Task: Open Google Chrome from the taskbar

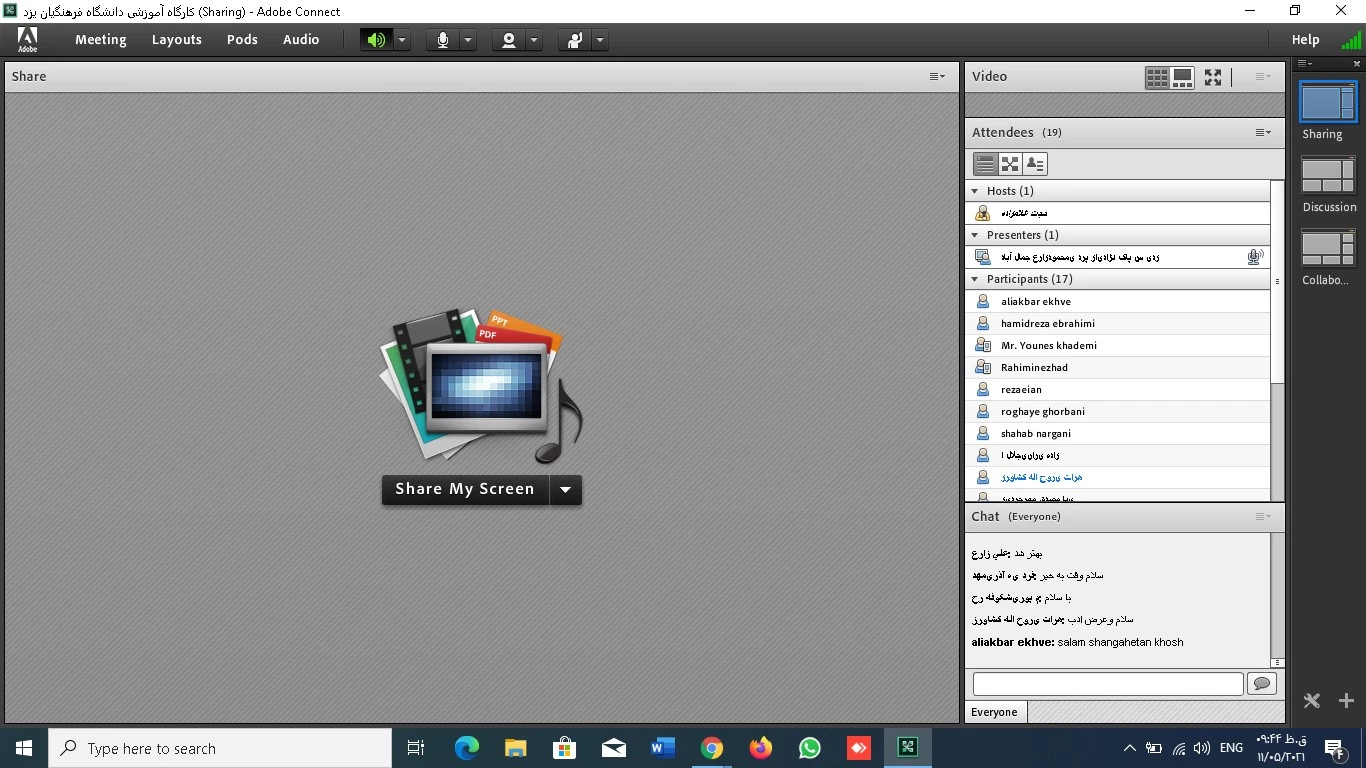Action: click(x=711, y=748)
